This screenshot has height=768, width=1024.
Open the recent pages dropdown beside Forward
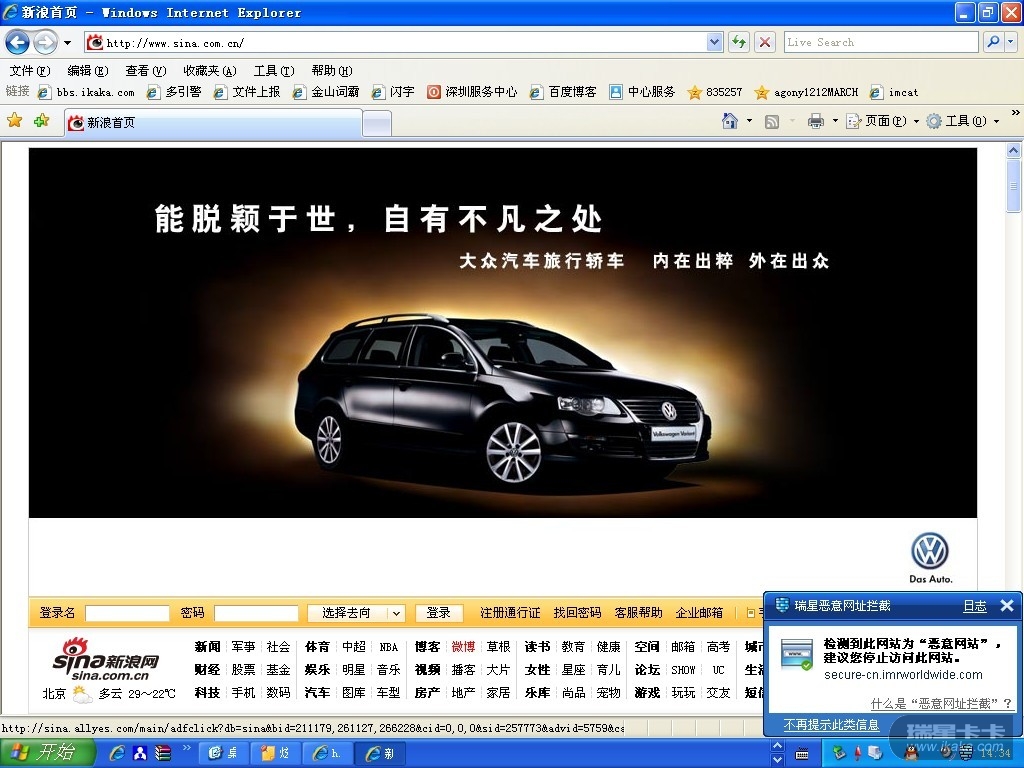click(67, 43)
